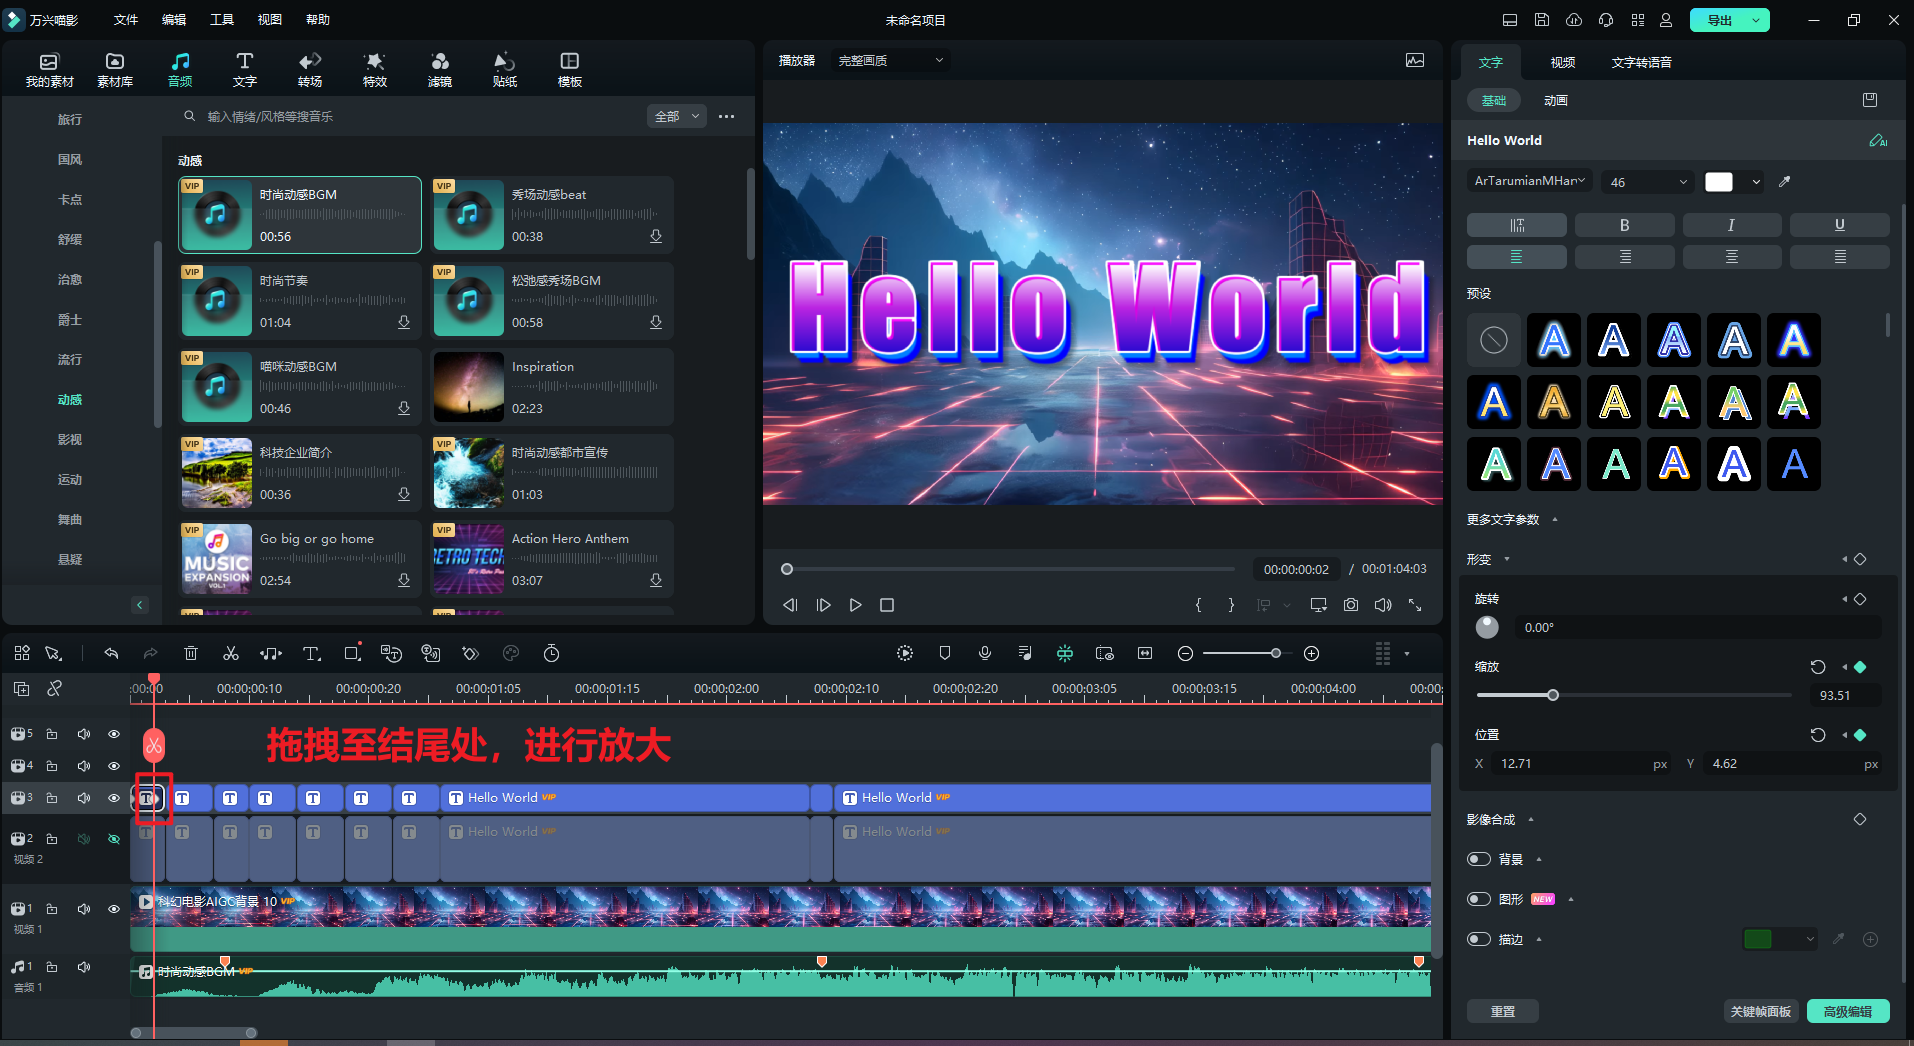The height and width of the screenshot is (1046, 1914).
Task: Play the preview video
Action: click(855, 605)
